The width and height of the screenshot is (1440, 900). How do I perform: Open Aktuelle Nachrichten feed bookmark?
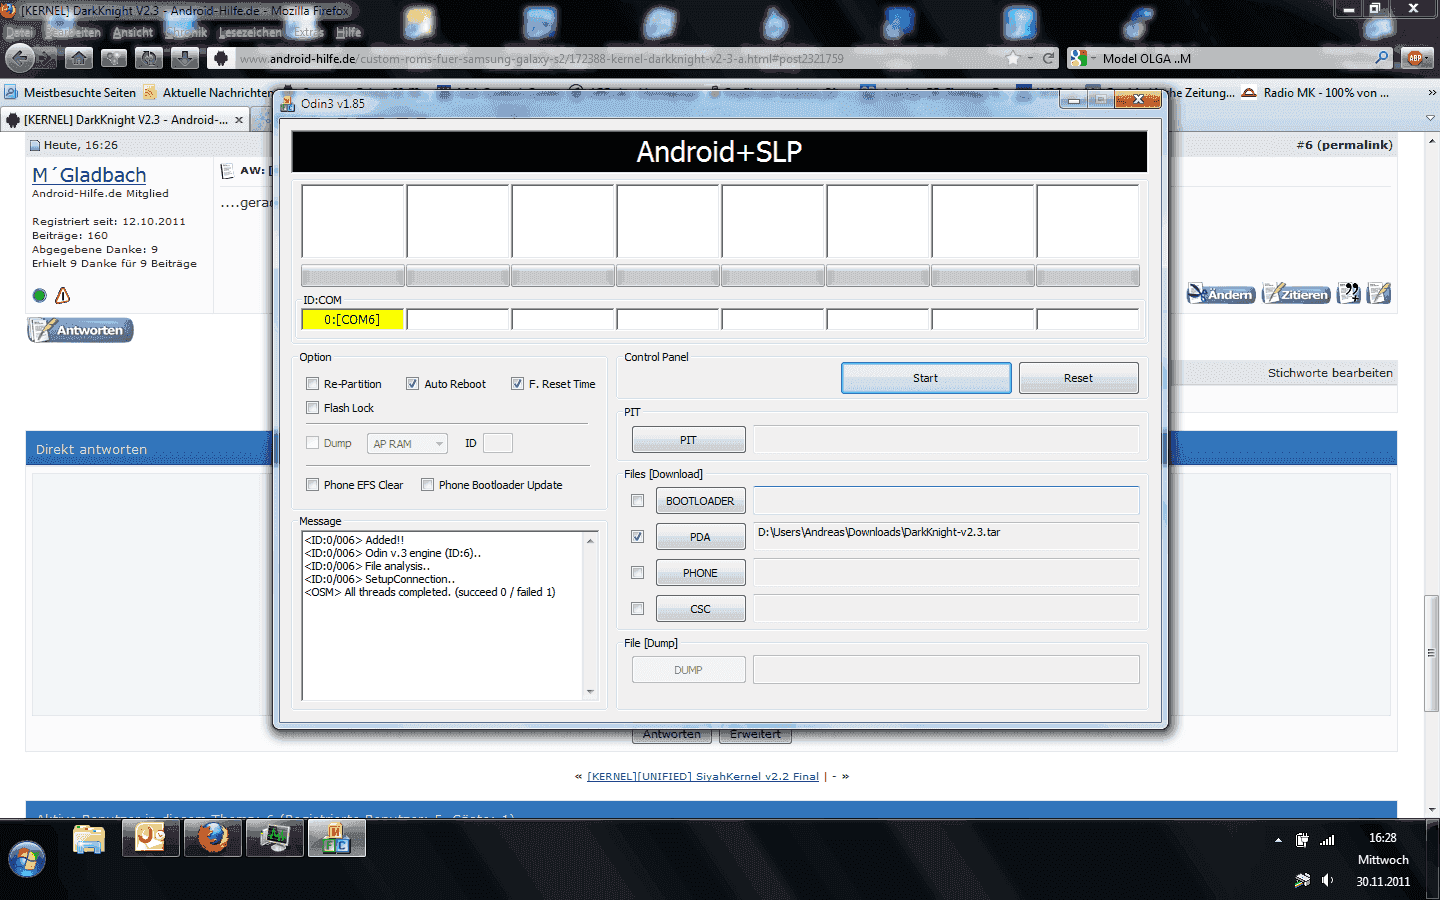tap(208, 93)
